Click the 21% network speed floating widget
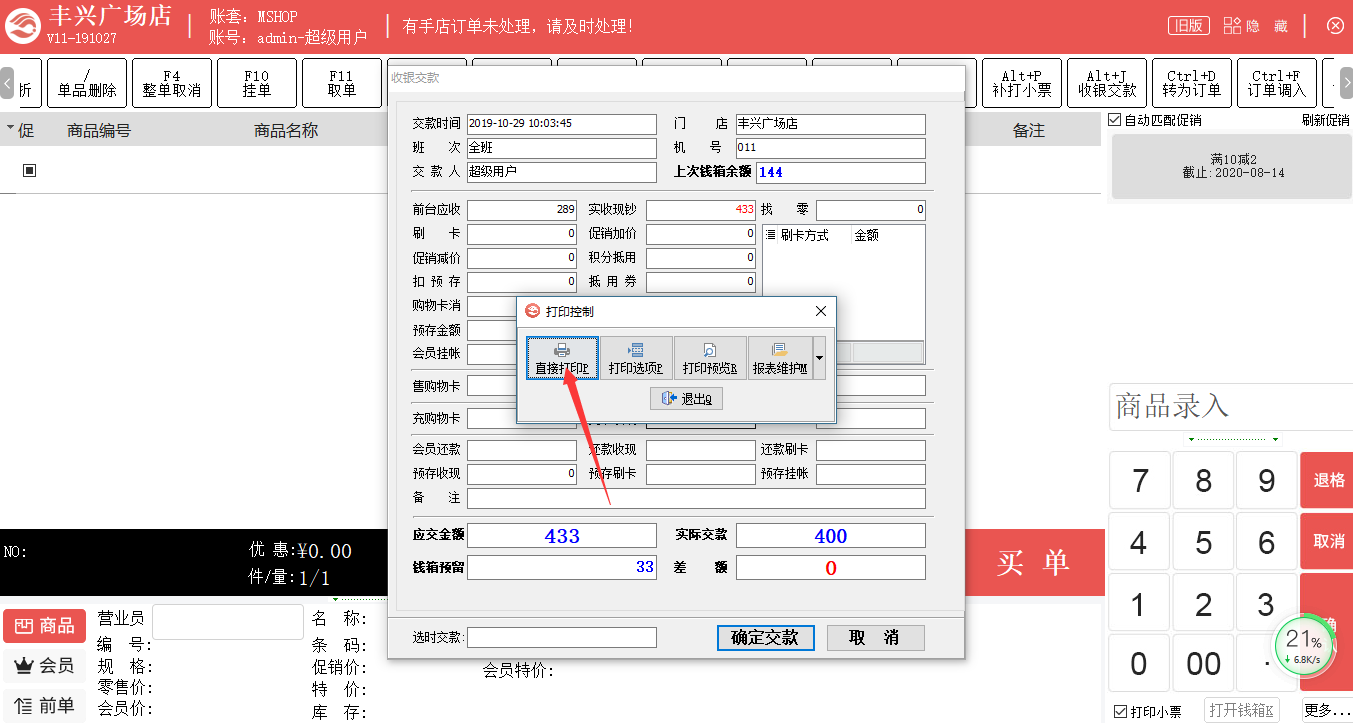This screenshot has width=1353, height=723. 1304,648
